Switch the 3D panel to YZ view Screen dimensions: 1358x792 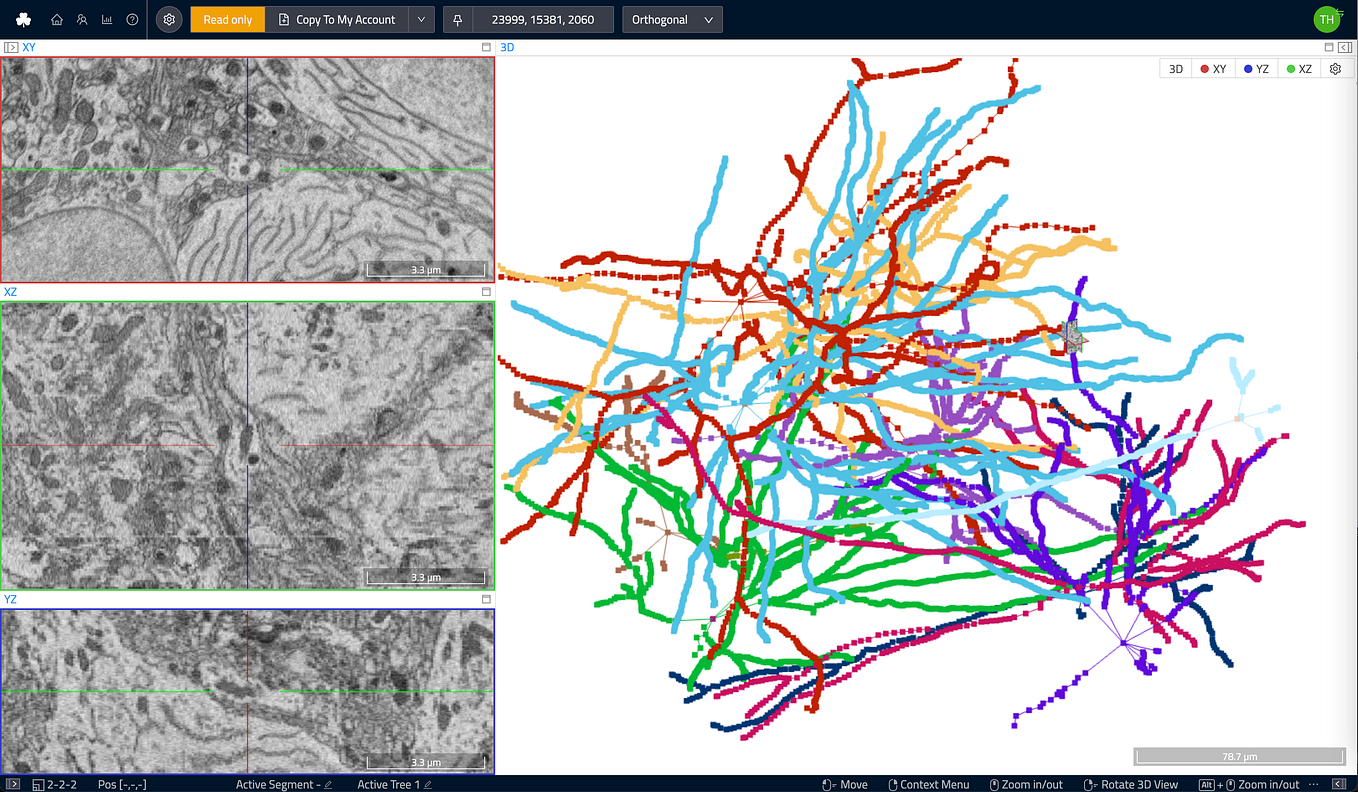pyautogui.click(x=1255, y=68)
